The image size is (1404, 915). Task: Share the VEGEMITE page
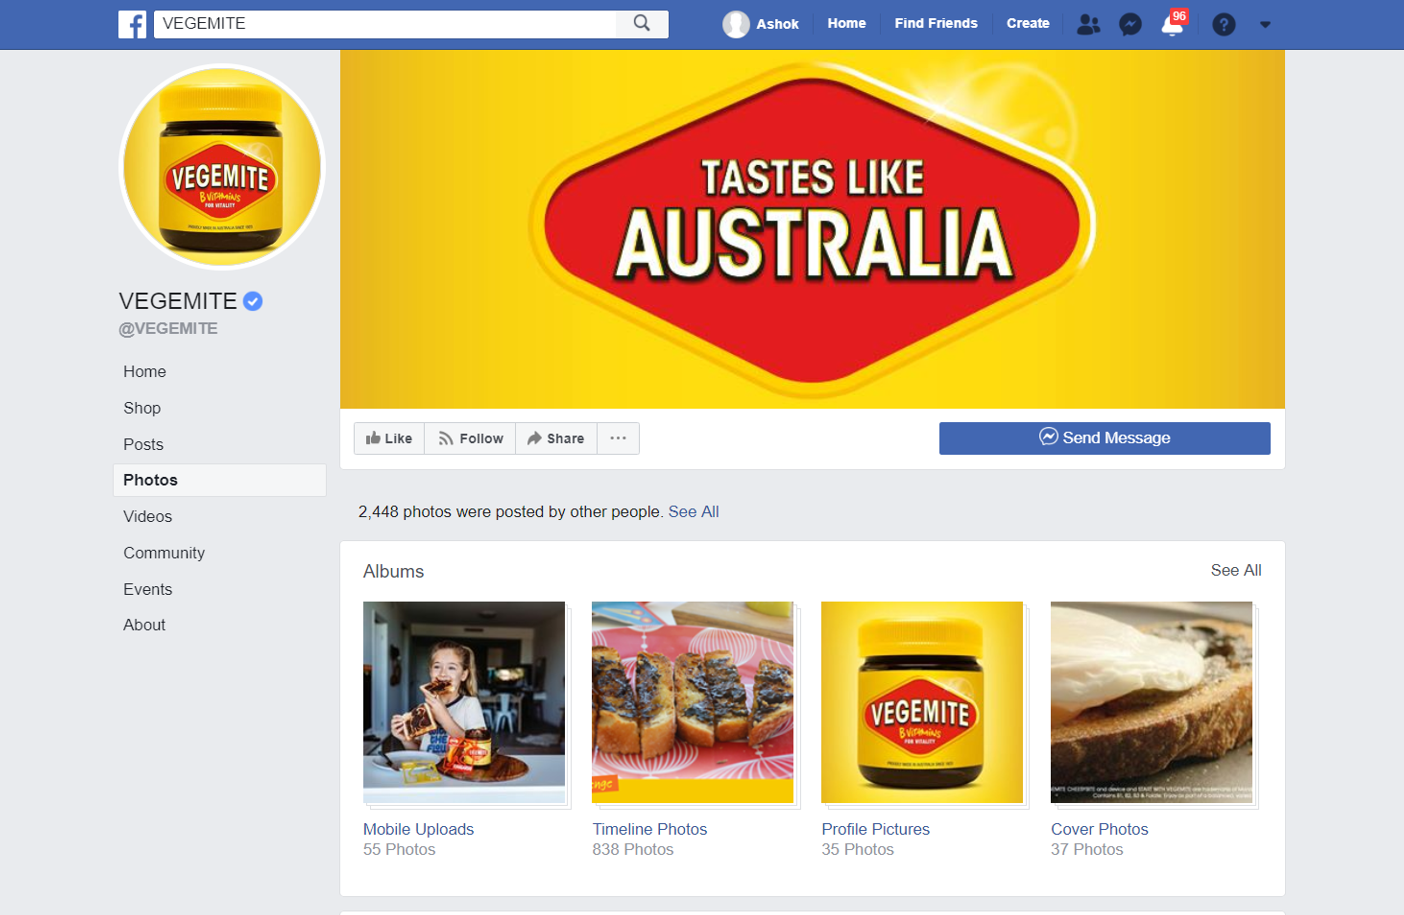pos(556,438)
